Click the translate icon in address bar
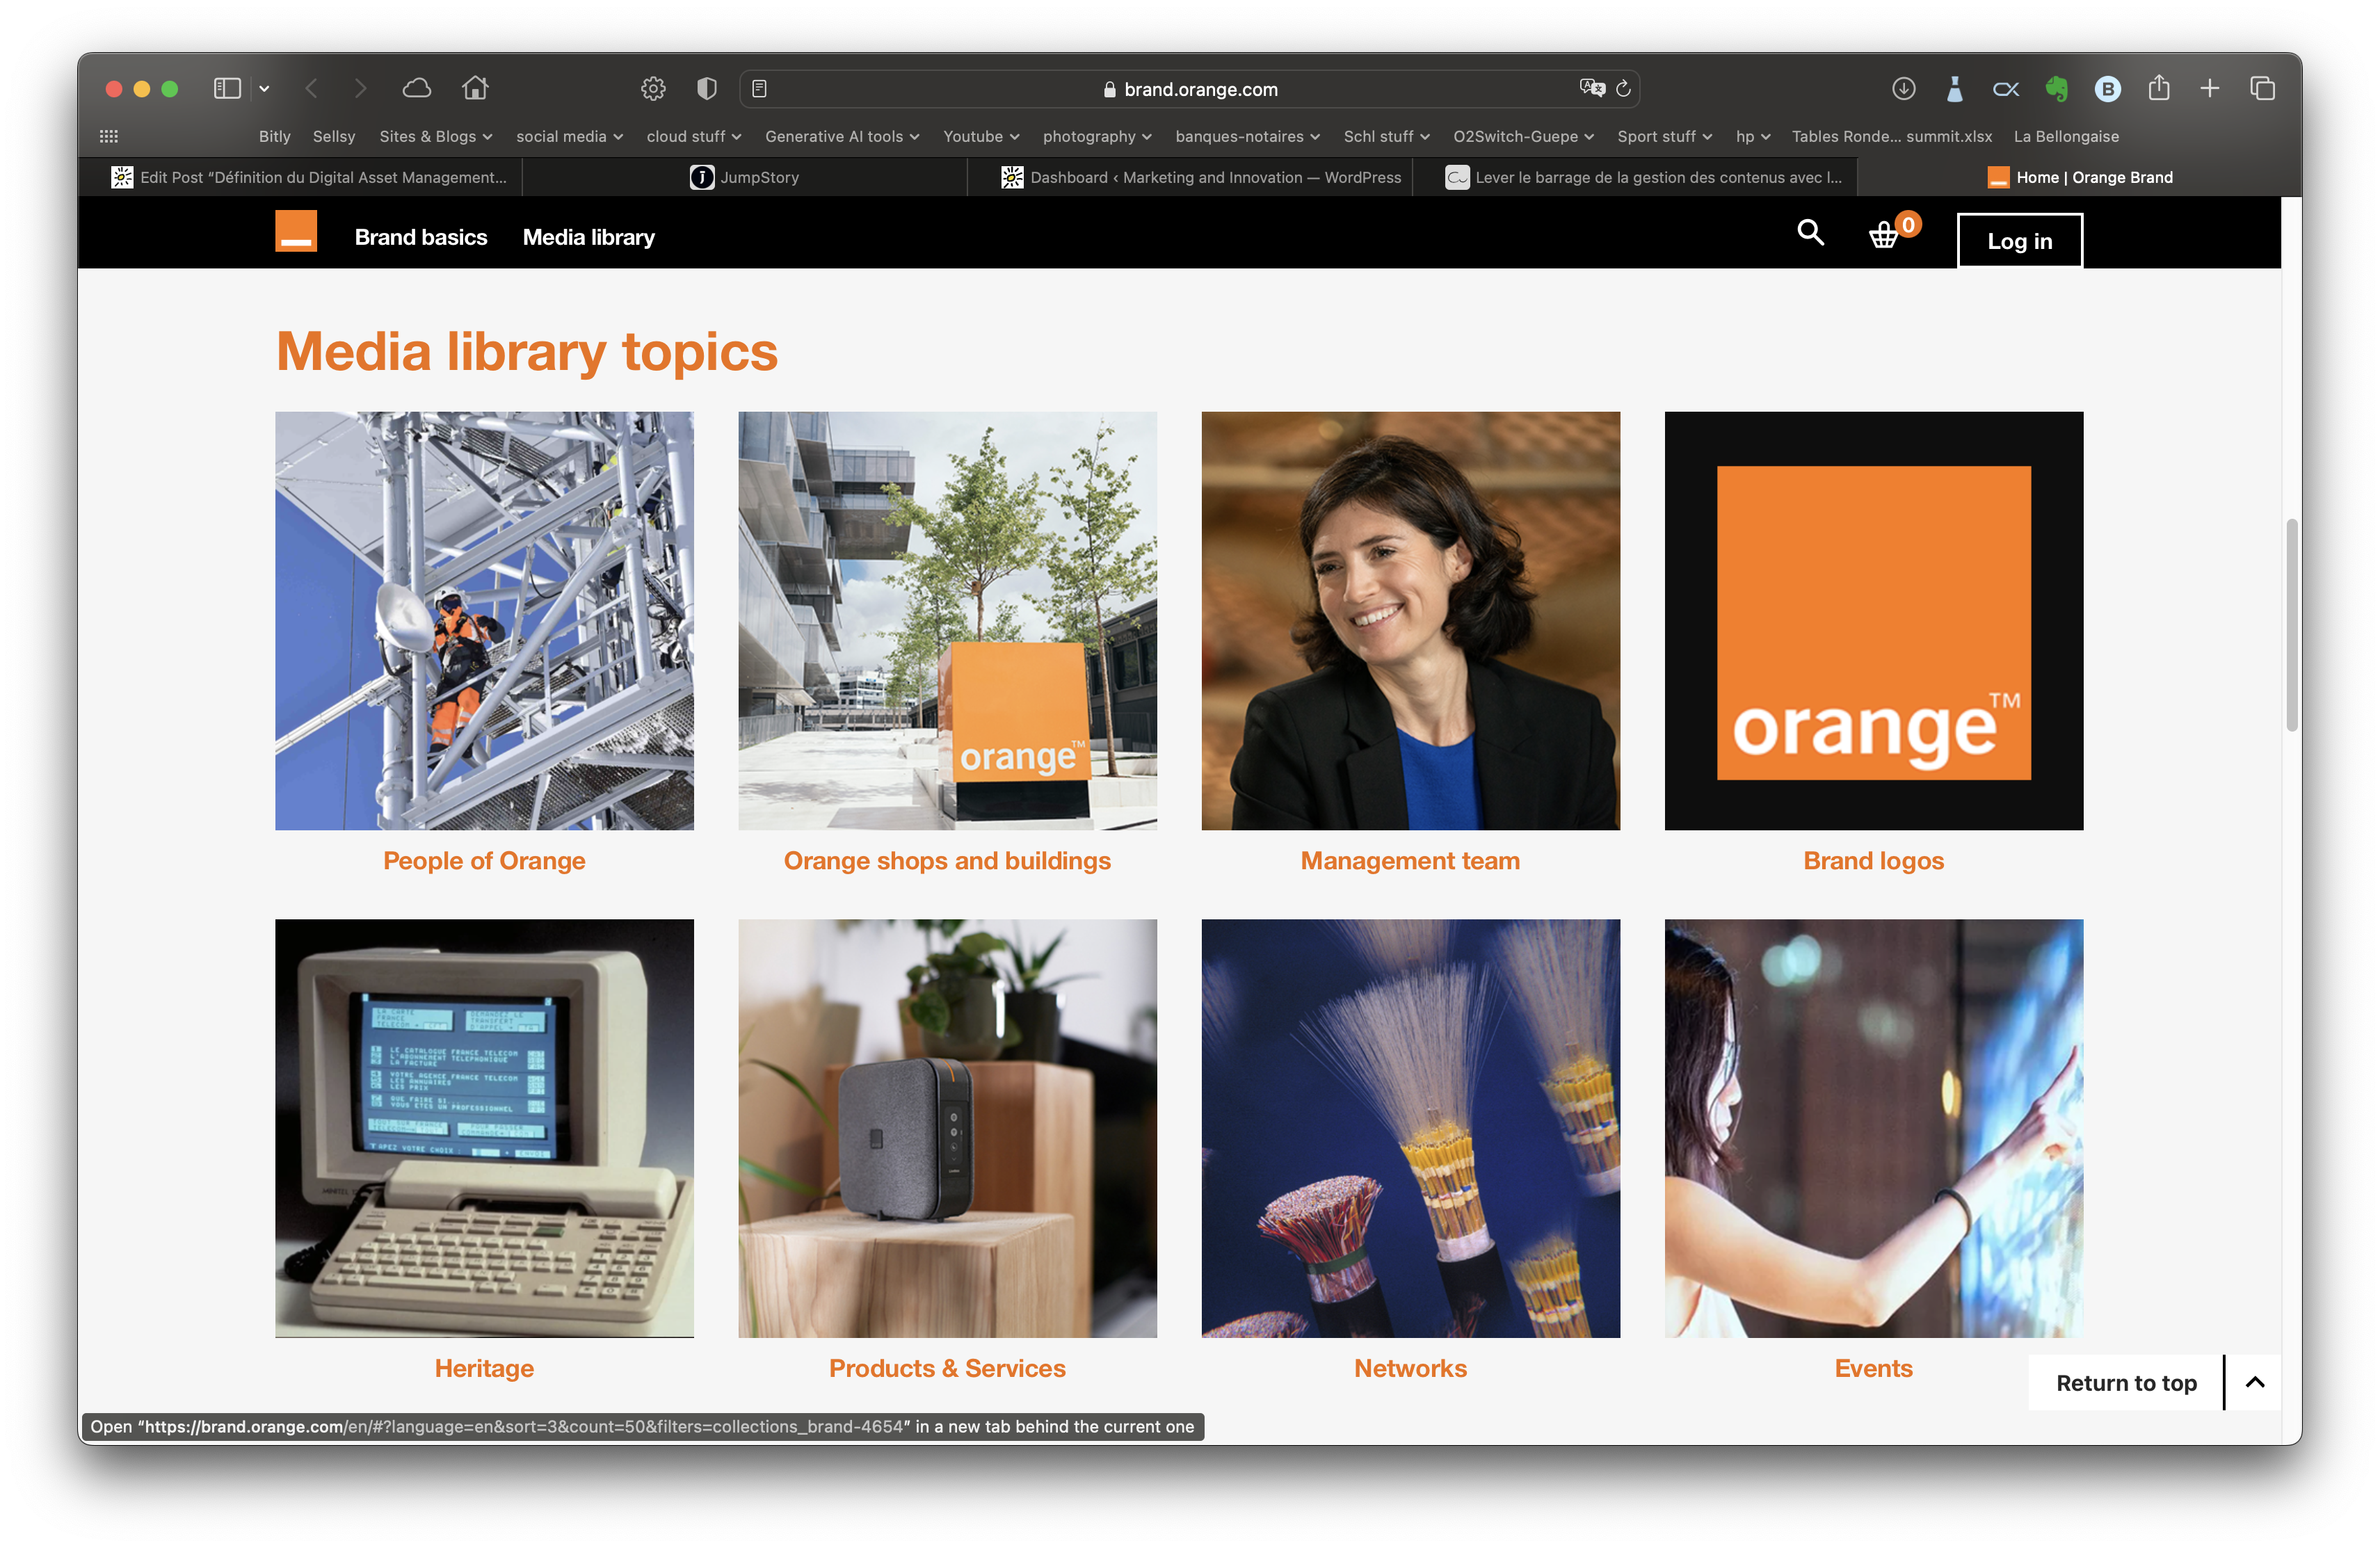This screenshot has width=2380, height=1548. (x=1592, y=88)
